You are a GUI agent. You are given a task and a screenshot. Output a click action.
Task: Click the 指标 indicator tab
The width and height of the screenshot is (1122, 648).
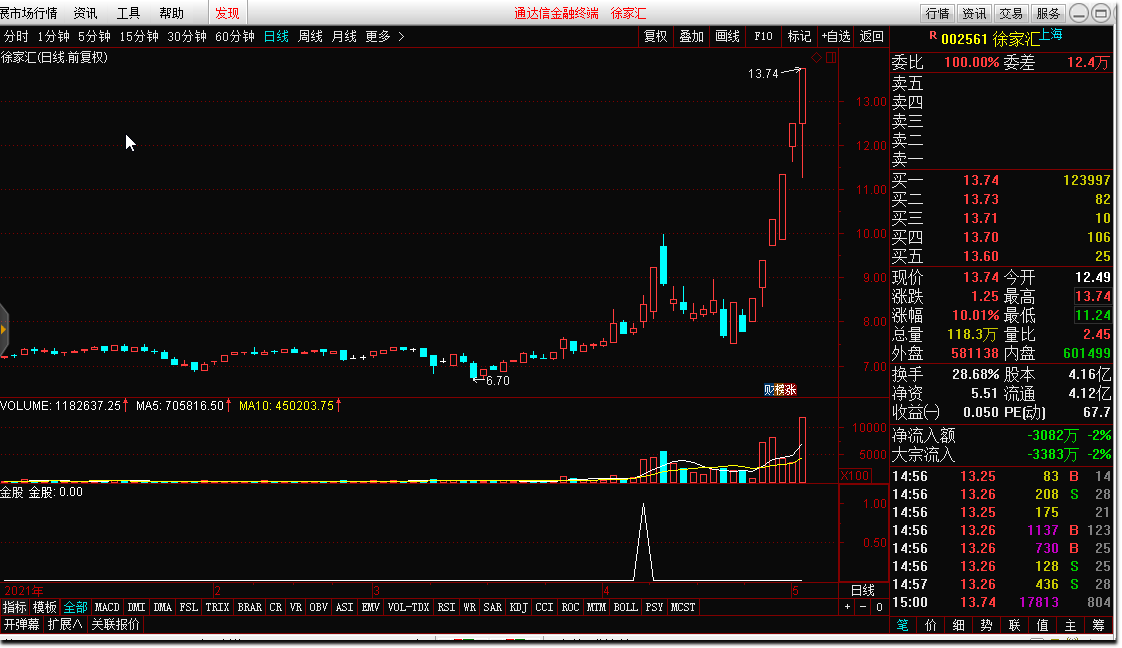click(14, 607)
